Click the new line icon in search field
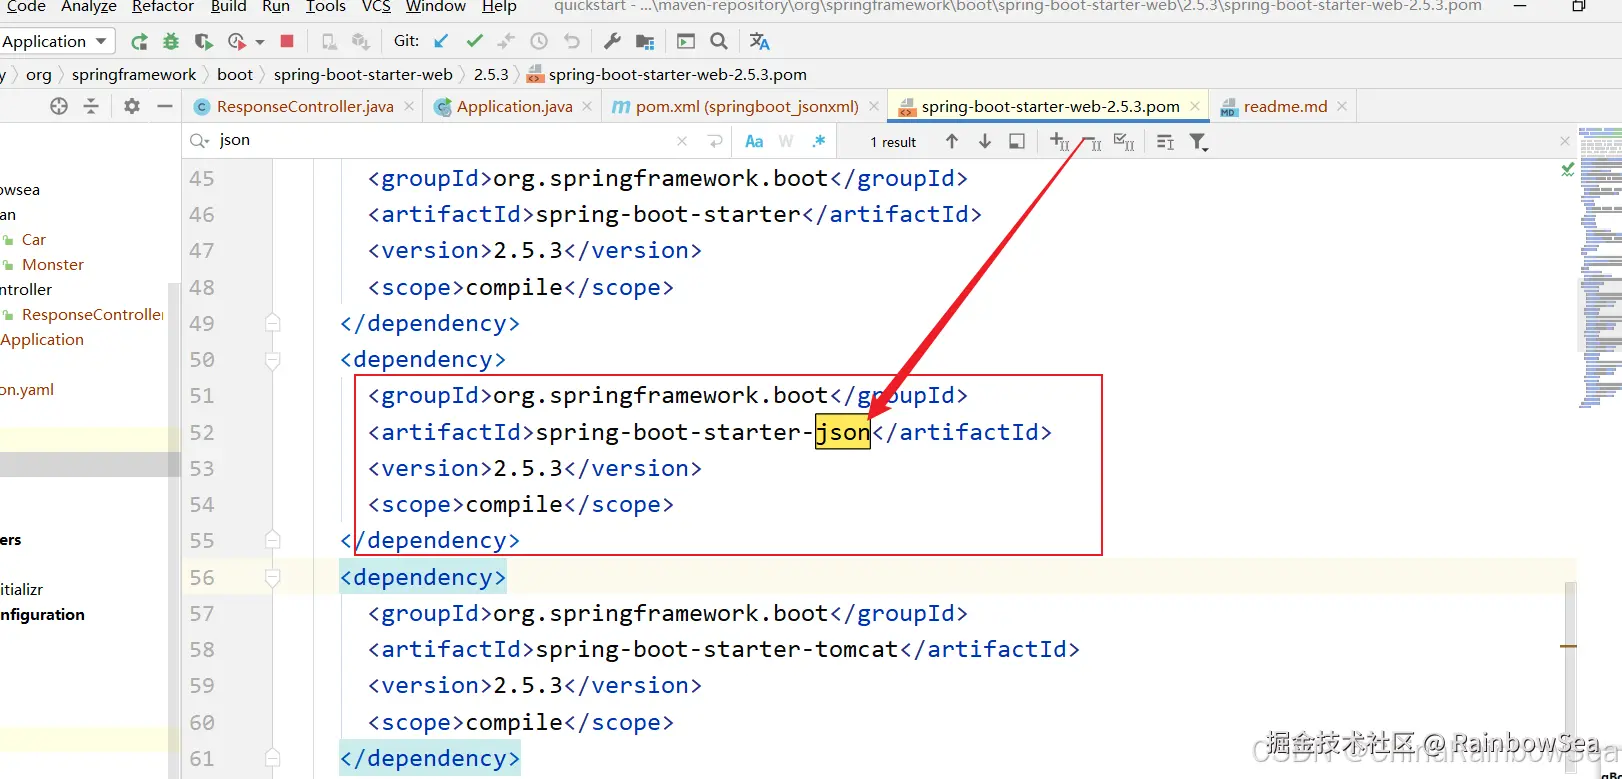The image size is (1622, 779). tap(715, 142)
